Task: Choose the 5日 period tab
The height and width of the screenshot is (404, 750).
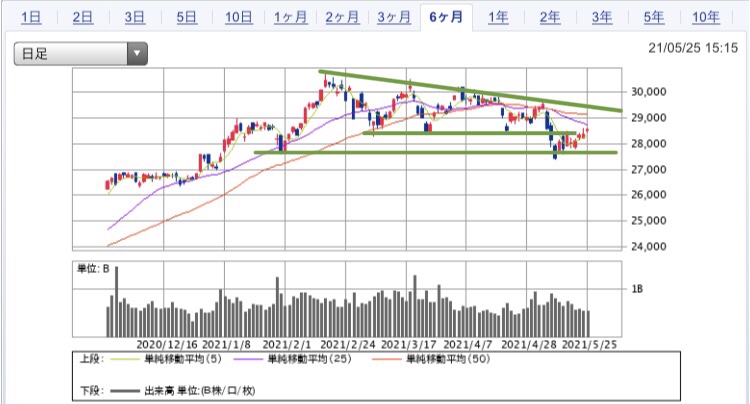Action: pos(187,18)
